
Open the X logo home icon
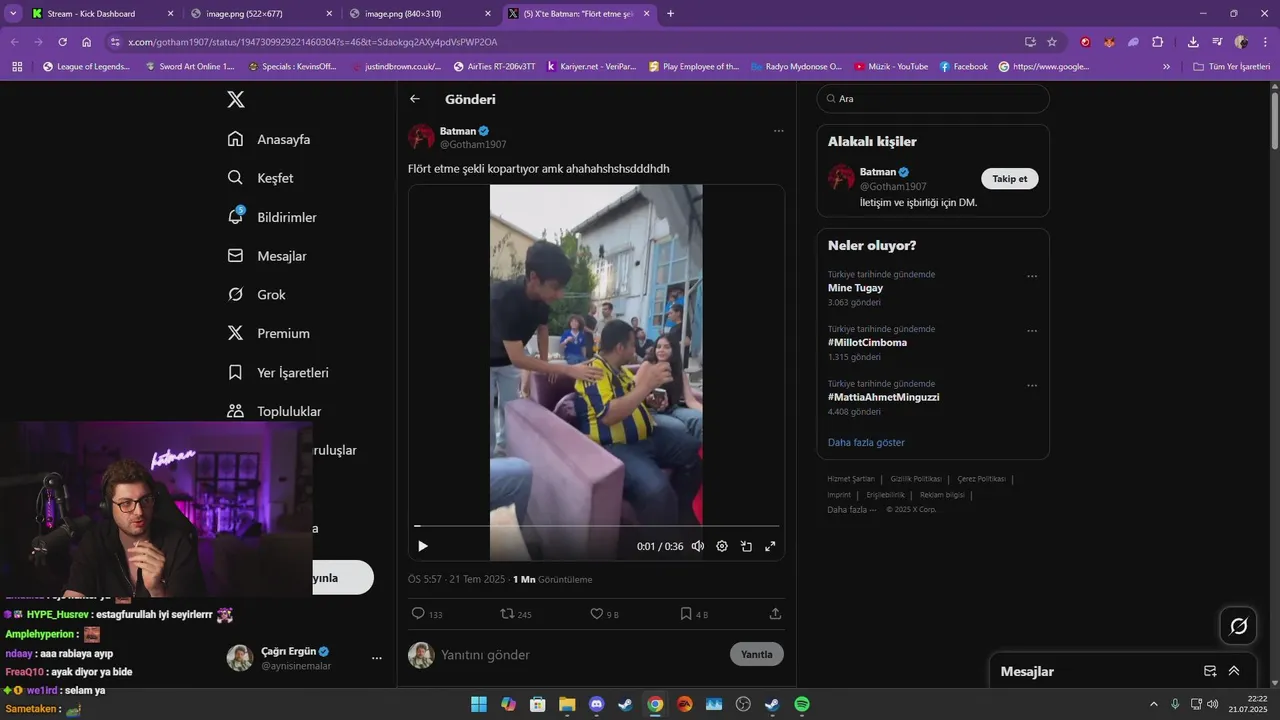coord(235,99)
